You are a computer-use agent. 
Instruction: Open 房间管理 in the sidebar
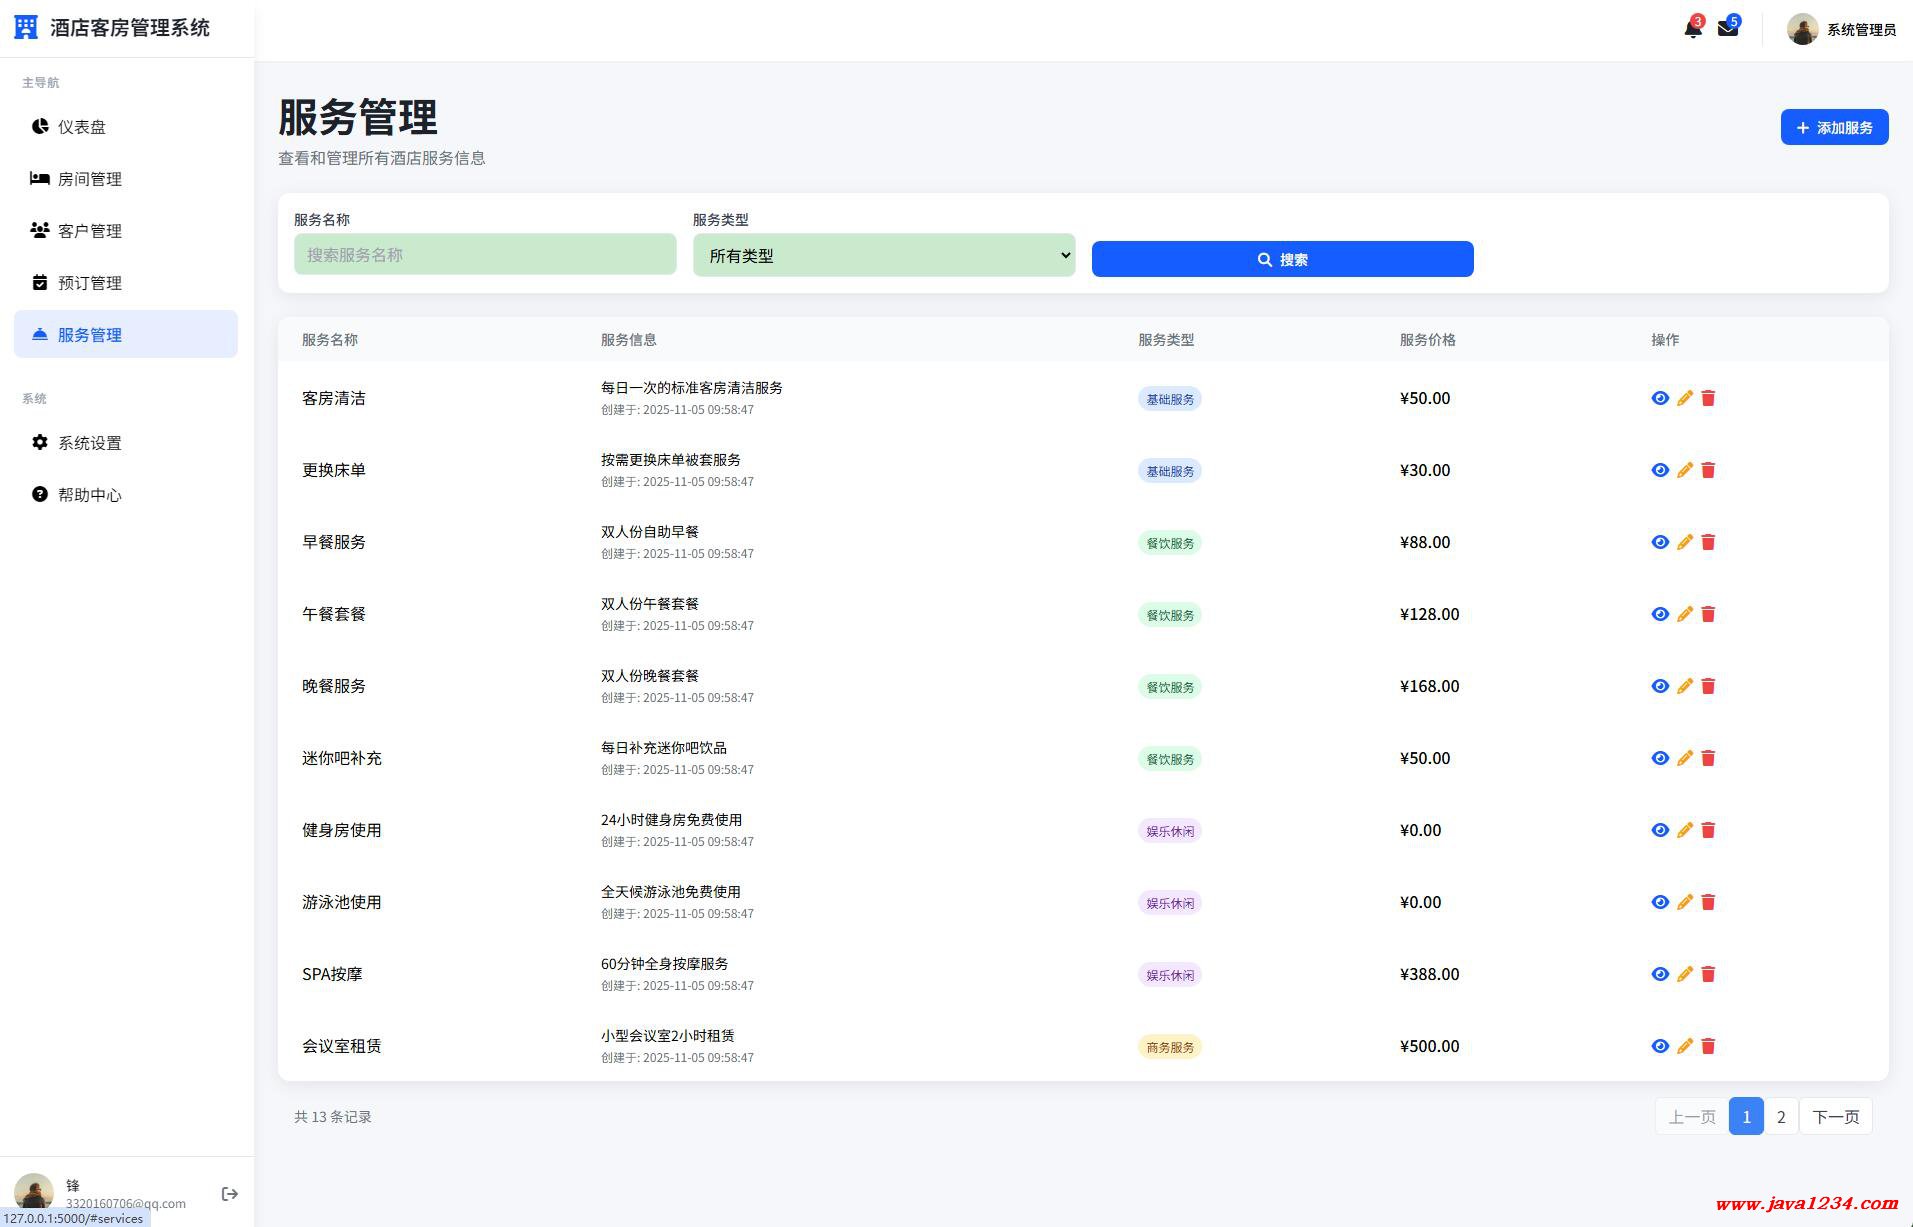click(89, 179)
